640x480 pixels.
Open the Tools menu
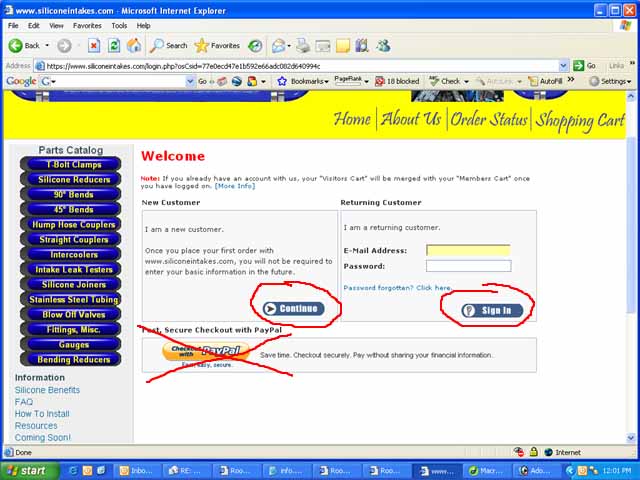click(x=119, y=26)
